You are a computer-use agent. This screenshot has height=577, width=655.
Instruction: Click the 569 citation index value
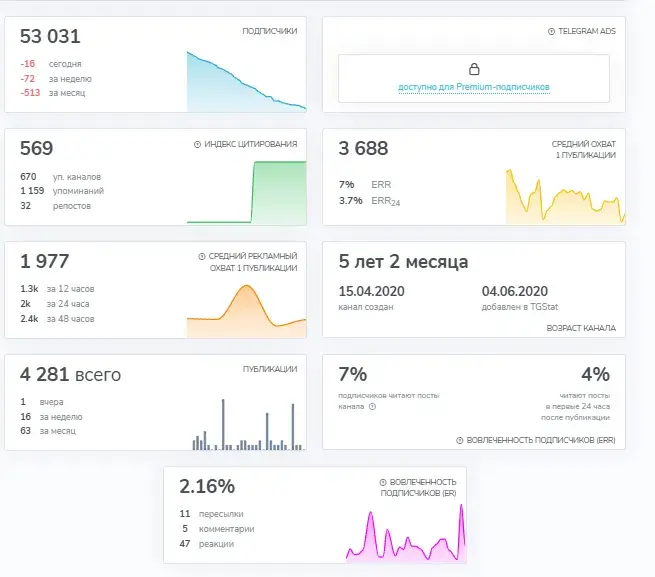click(36, 148)
